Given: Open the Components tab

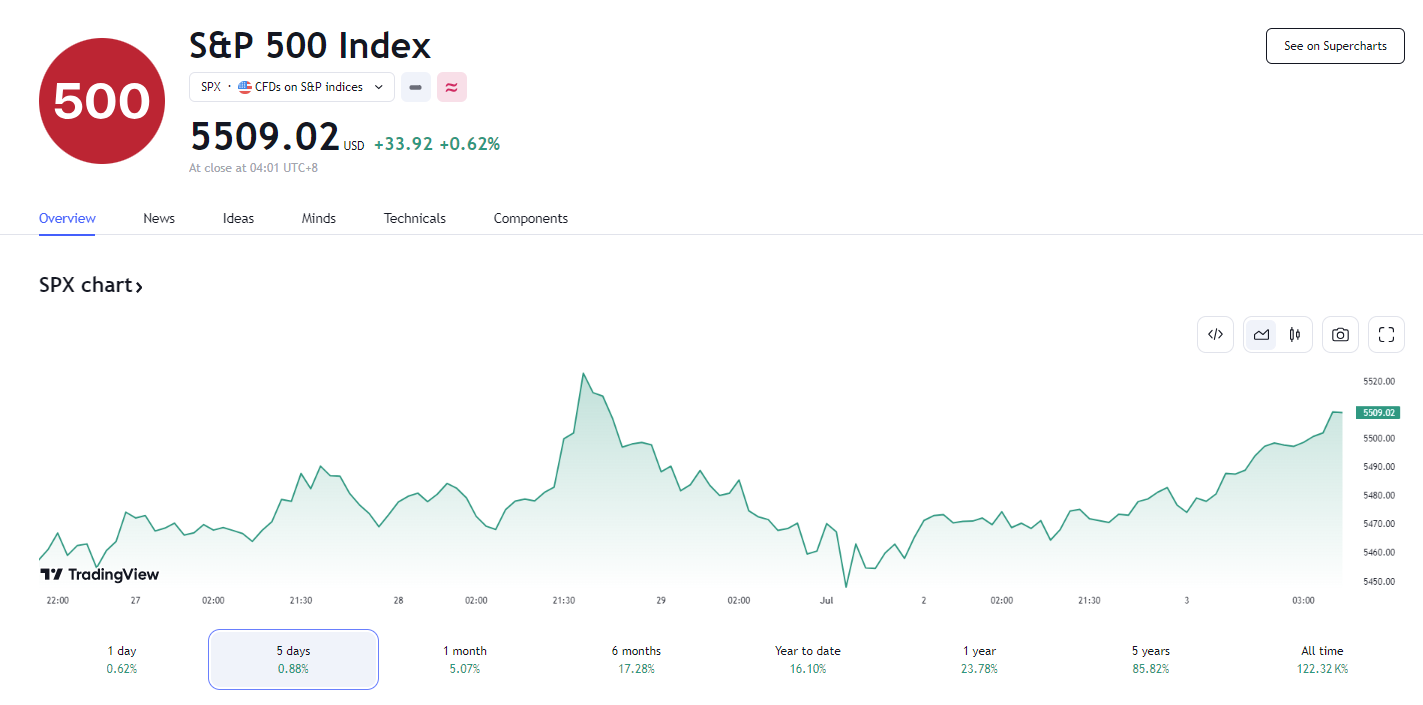Looking at the screenshot, I should coord(531,218).
